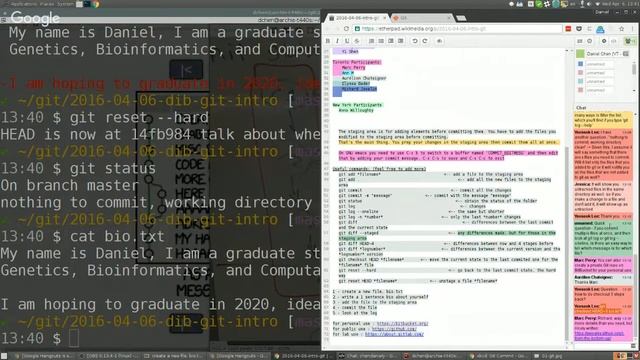The width and height of the screenshot is (640, 360).
Task: Open the bitbucket.org link in pad
Action: click(402, 324)
